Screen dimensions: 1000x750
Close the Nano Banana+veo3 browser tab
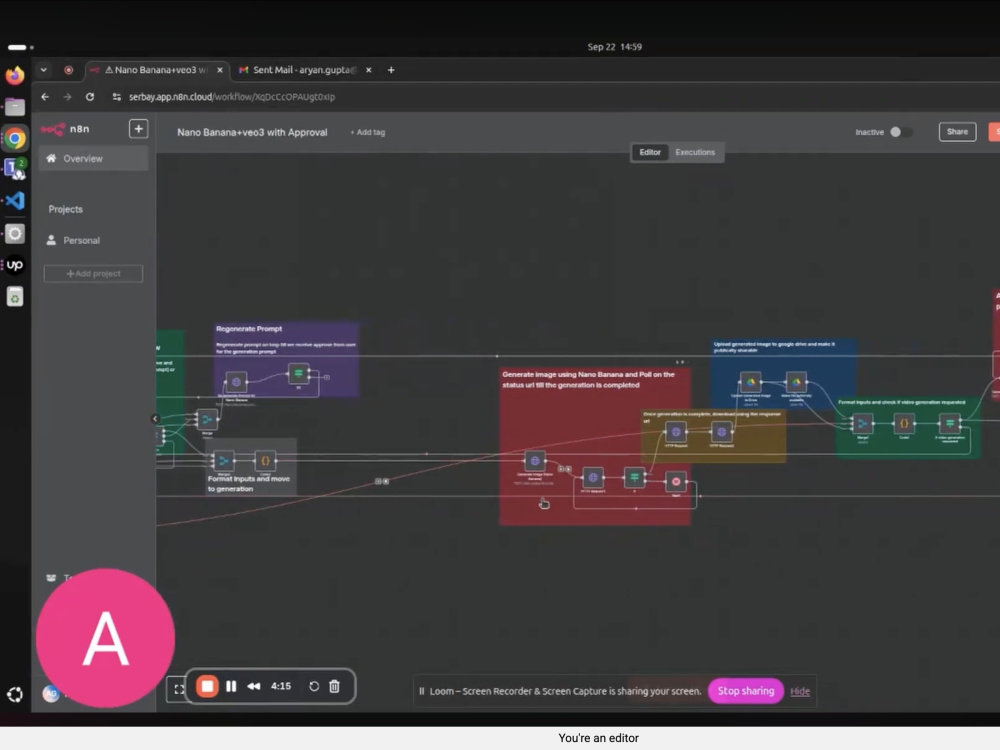pos(220,70)
